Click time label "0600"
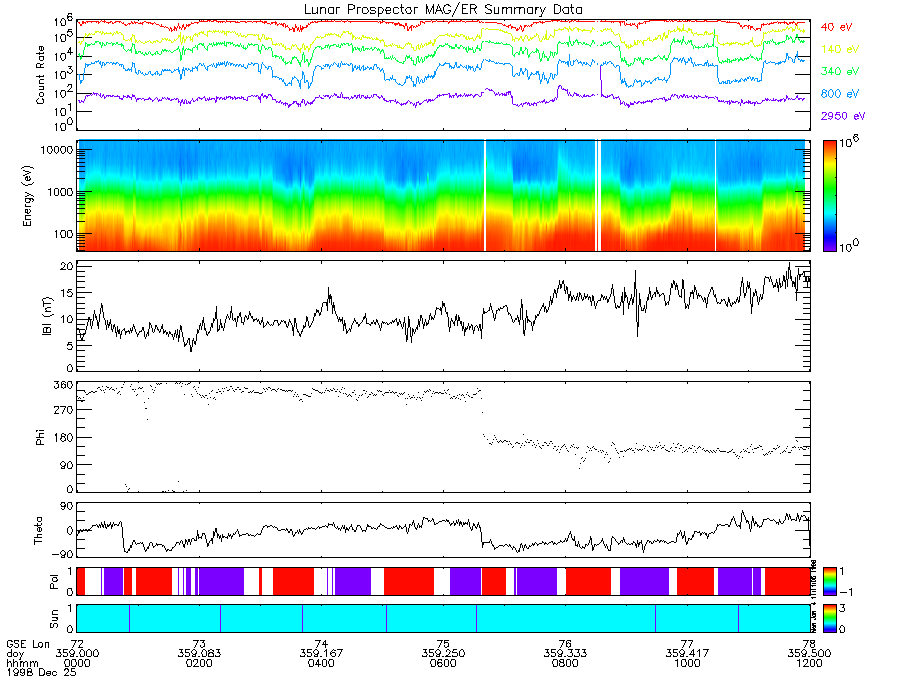Viewport: 900px width, 700px height. [443, 663]
